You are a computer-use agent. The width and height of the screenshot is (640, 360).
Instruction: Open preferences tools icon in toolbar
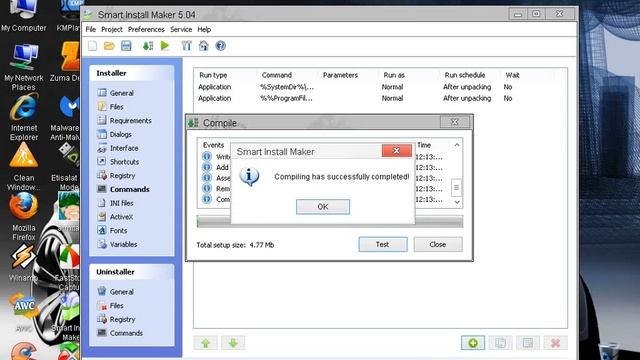point(187,46)
